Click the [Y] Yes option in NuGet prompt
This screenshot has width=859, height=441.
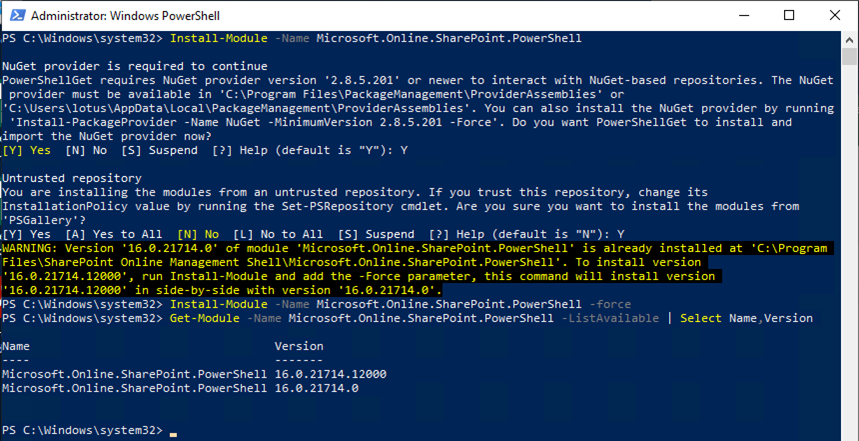(26, 150)
